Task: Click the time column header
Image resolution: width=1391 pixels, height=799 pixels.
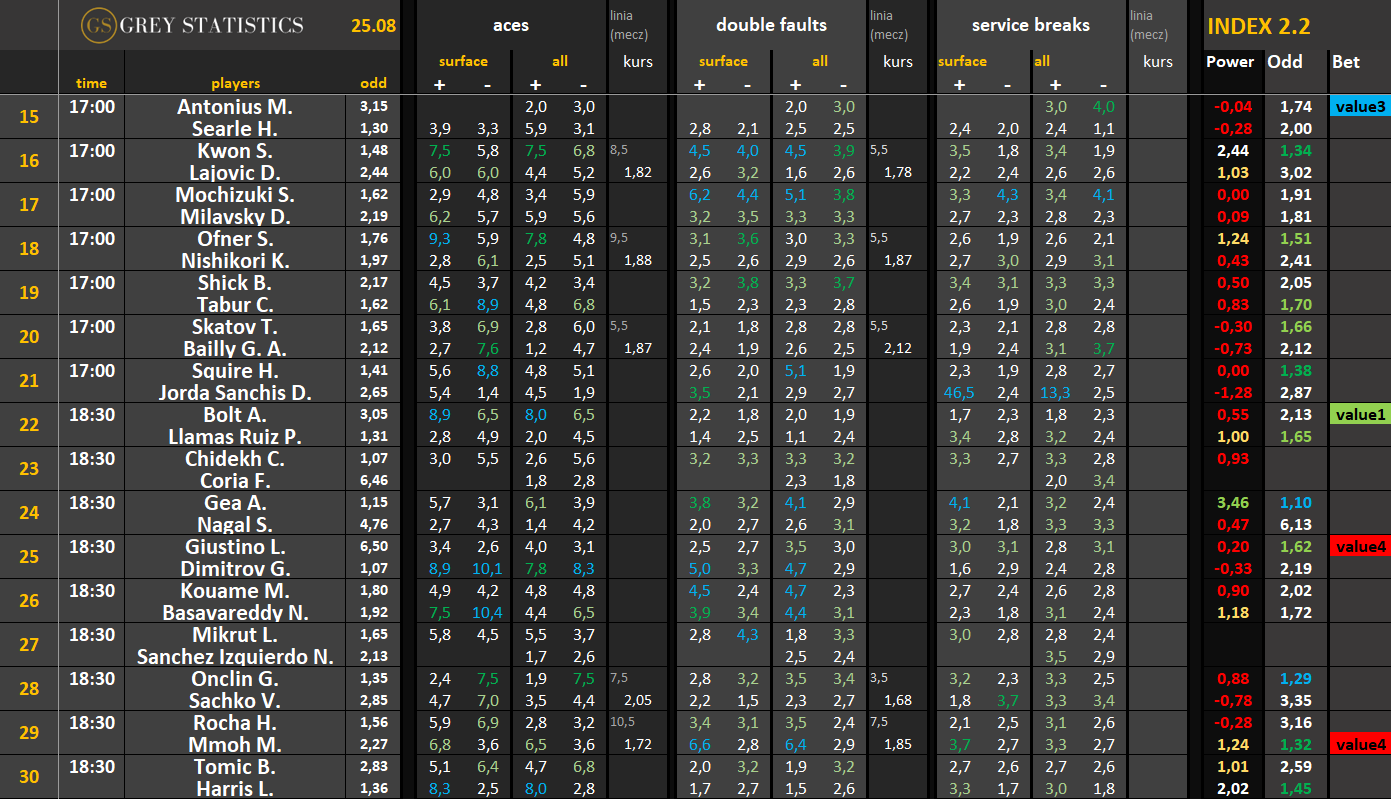Action: coord(91,83)
